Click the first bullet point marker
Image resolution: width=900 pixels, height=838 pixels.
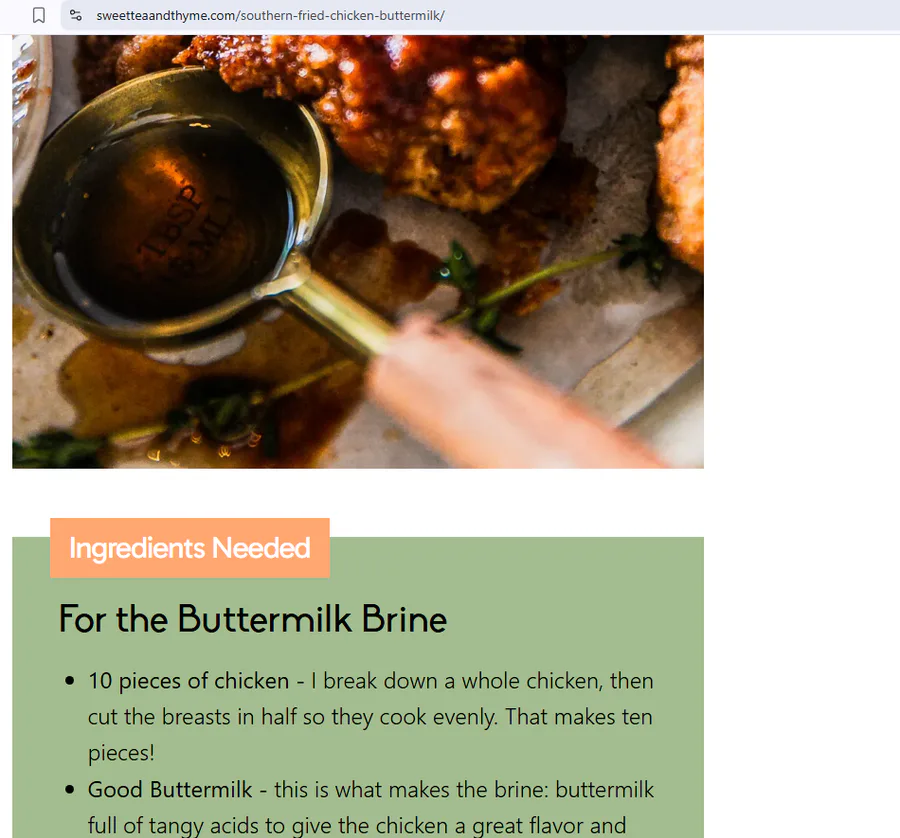70,681
